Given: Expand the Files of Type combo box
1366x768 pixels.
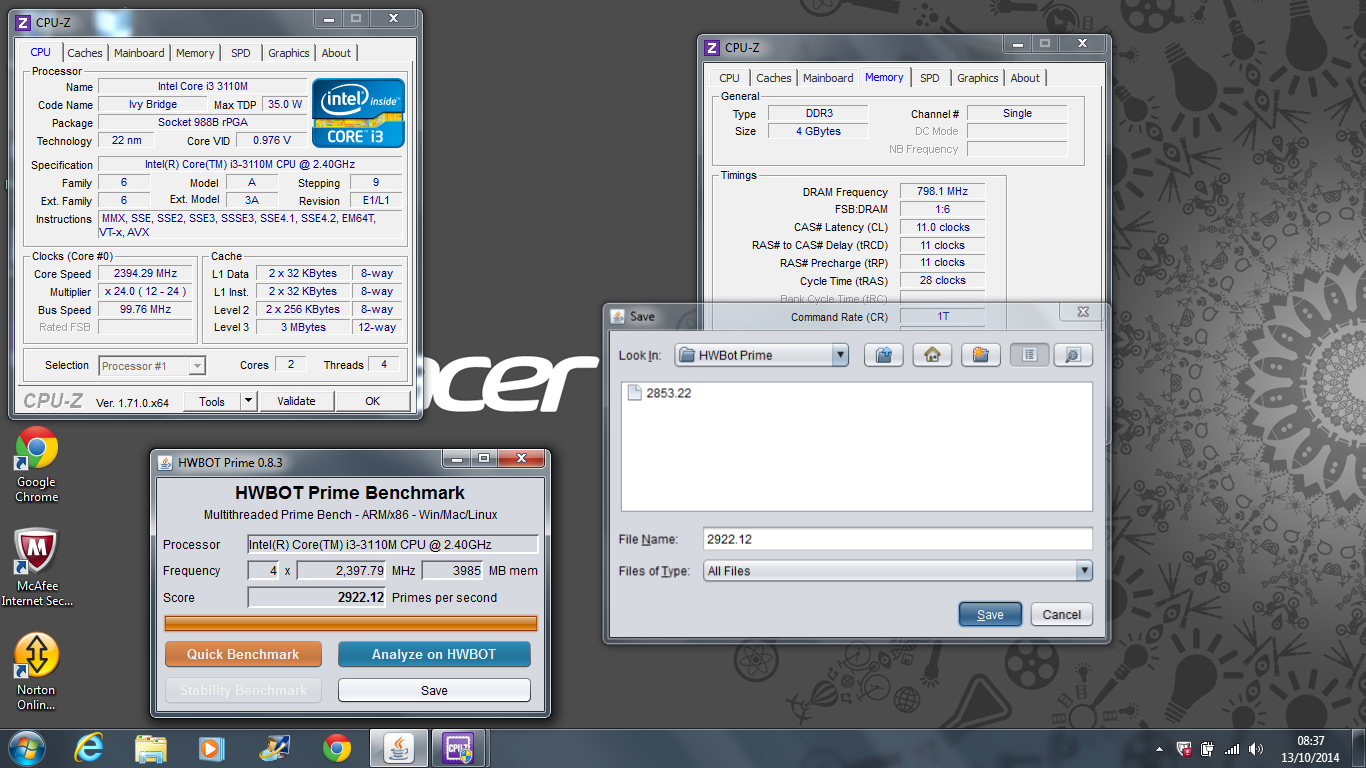Looking at the screenshot, I should pyautogui.click(x=1084, y=571).
